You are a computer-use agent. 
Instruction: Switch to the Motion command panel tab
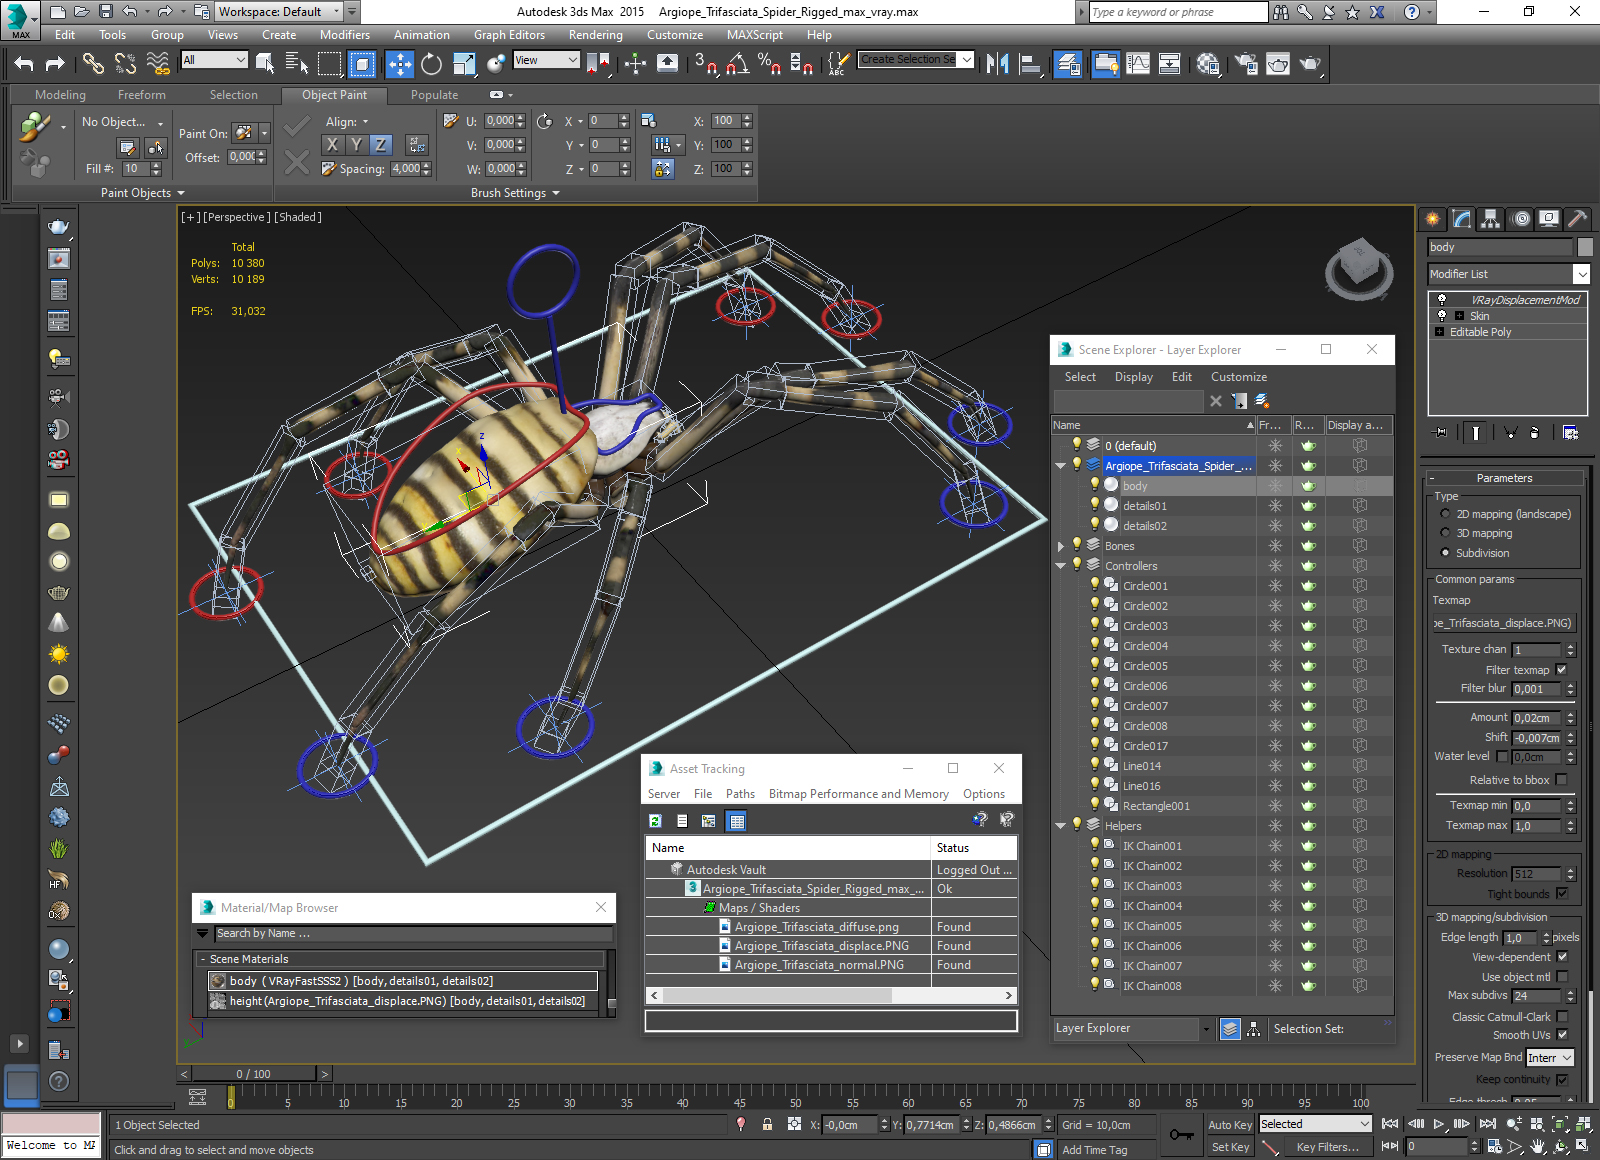(1520, 218)
